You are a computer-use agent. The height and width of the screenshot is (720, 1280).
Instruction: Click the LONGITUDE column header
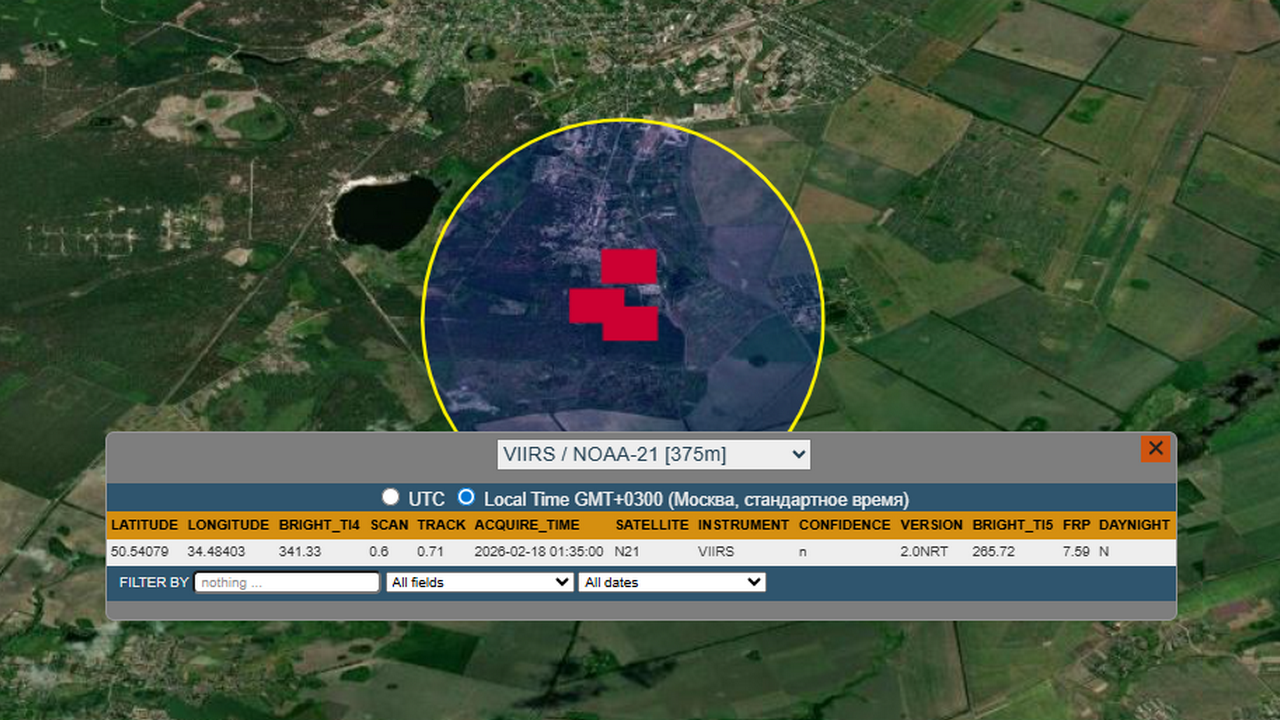pos(228,525)
